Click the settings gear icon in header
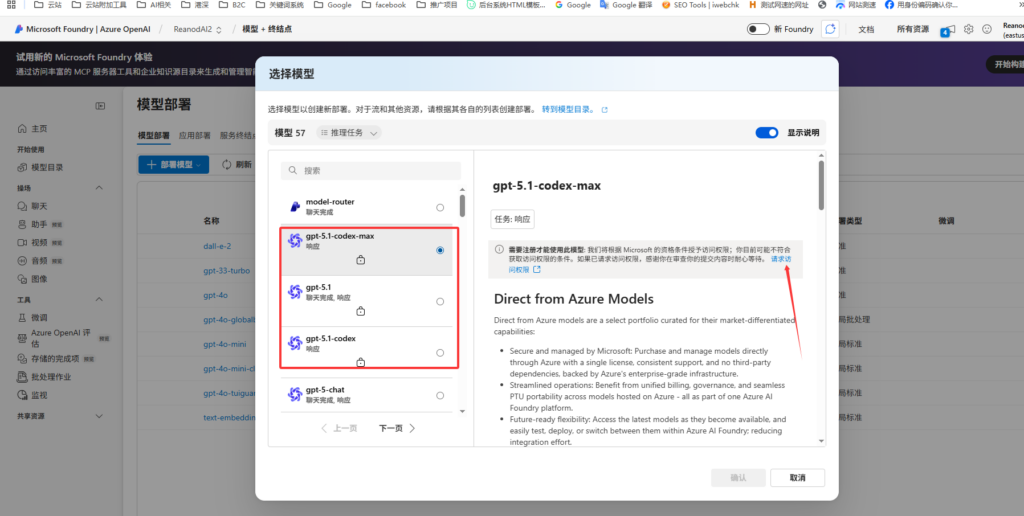This screenshot has width=1024, height=516. point(969,29)
